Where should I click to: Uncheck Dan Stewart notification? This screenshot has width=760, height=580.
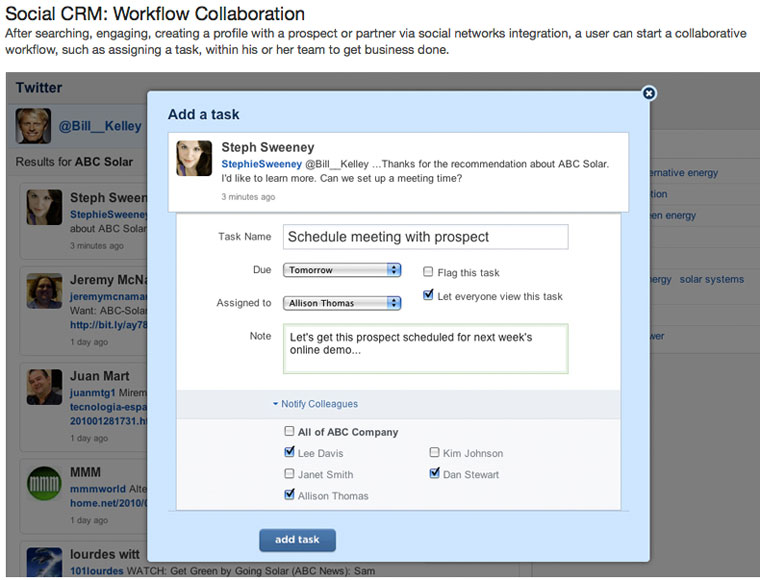point(434,473)
